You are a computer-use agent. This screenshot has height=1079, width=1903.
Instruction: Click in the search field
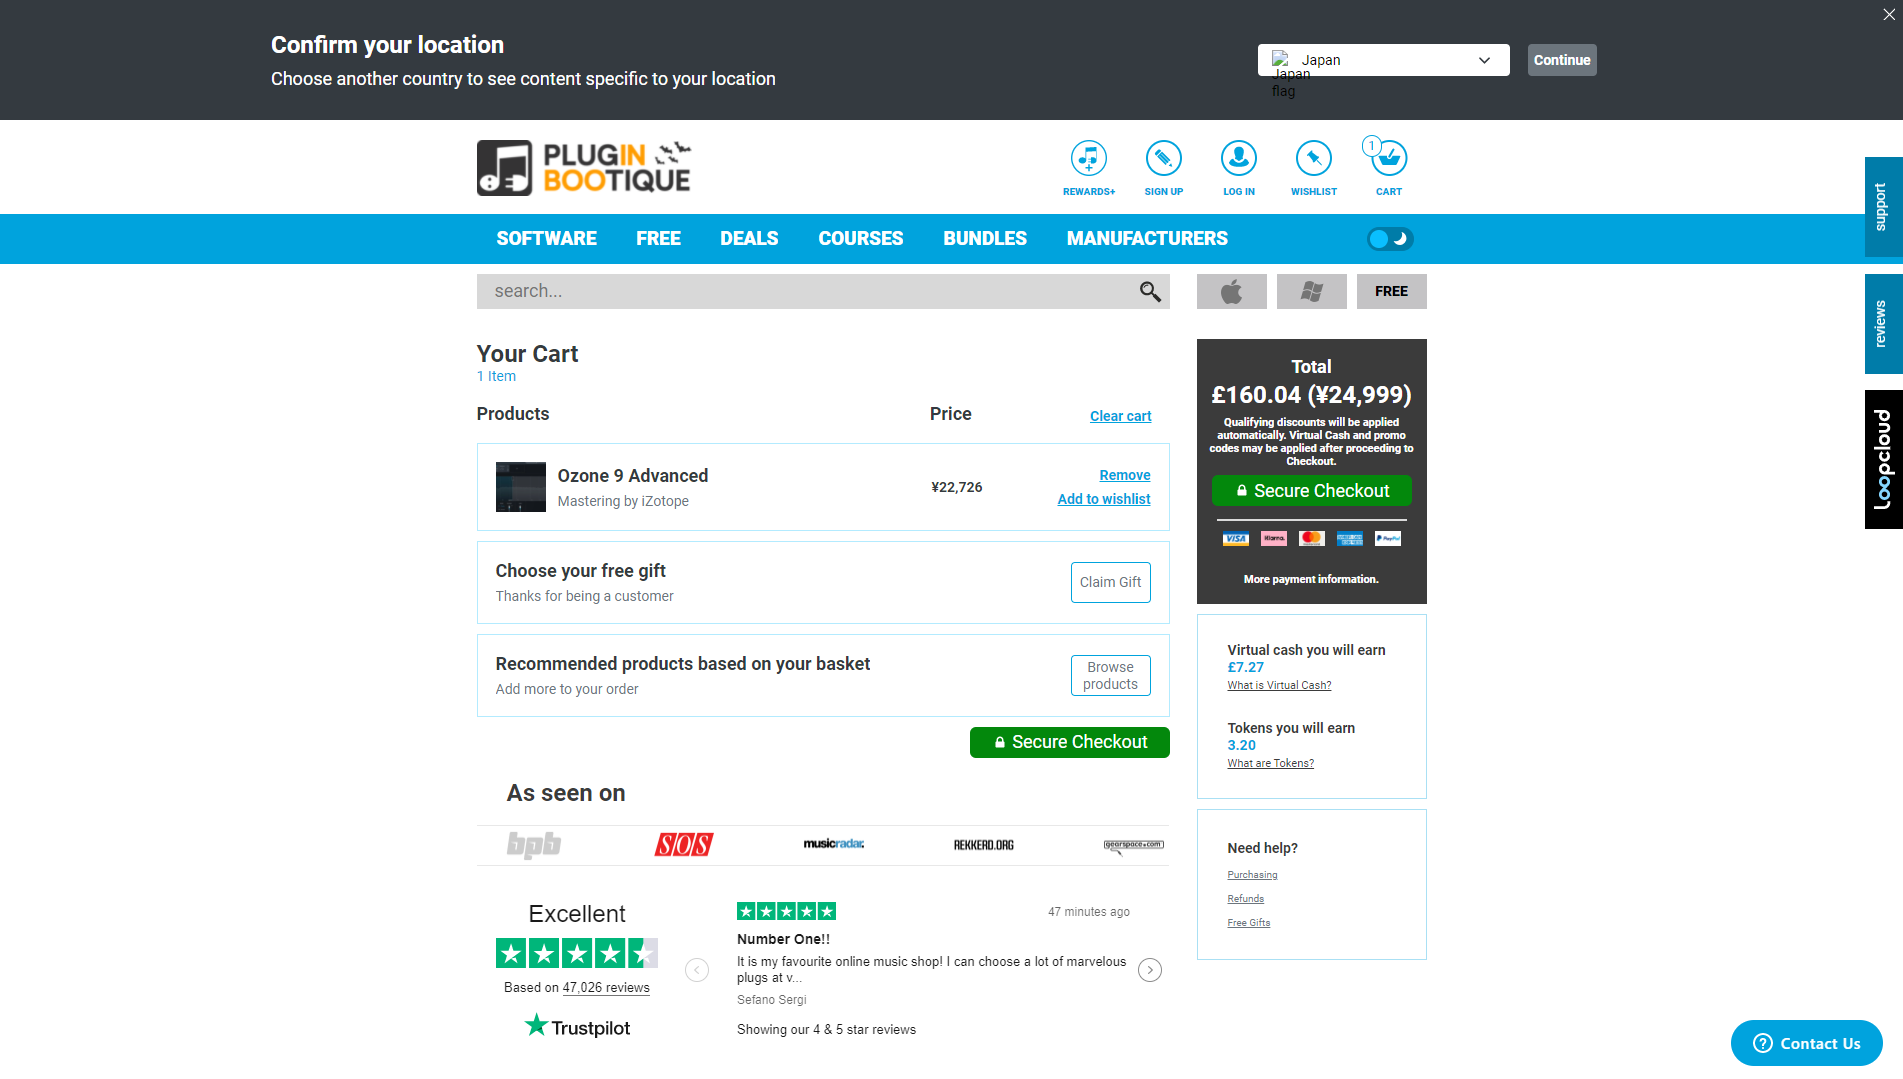pos(806,291)
